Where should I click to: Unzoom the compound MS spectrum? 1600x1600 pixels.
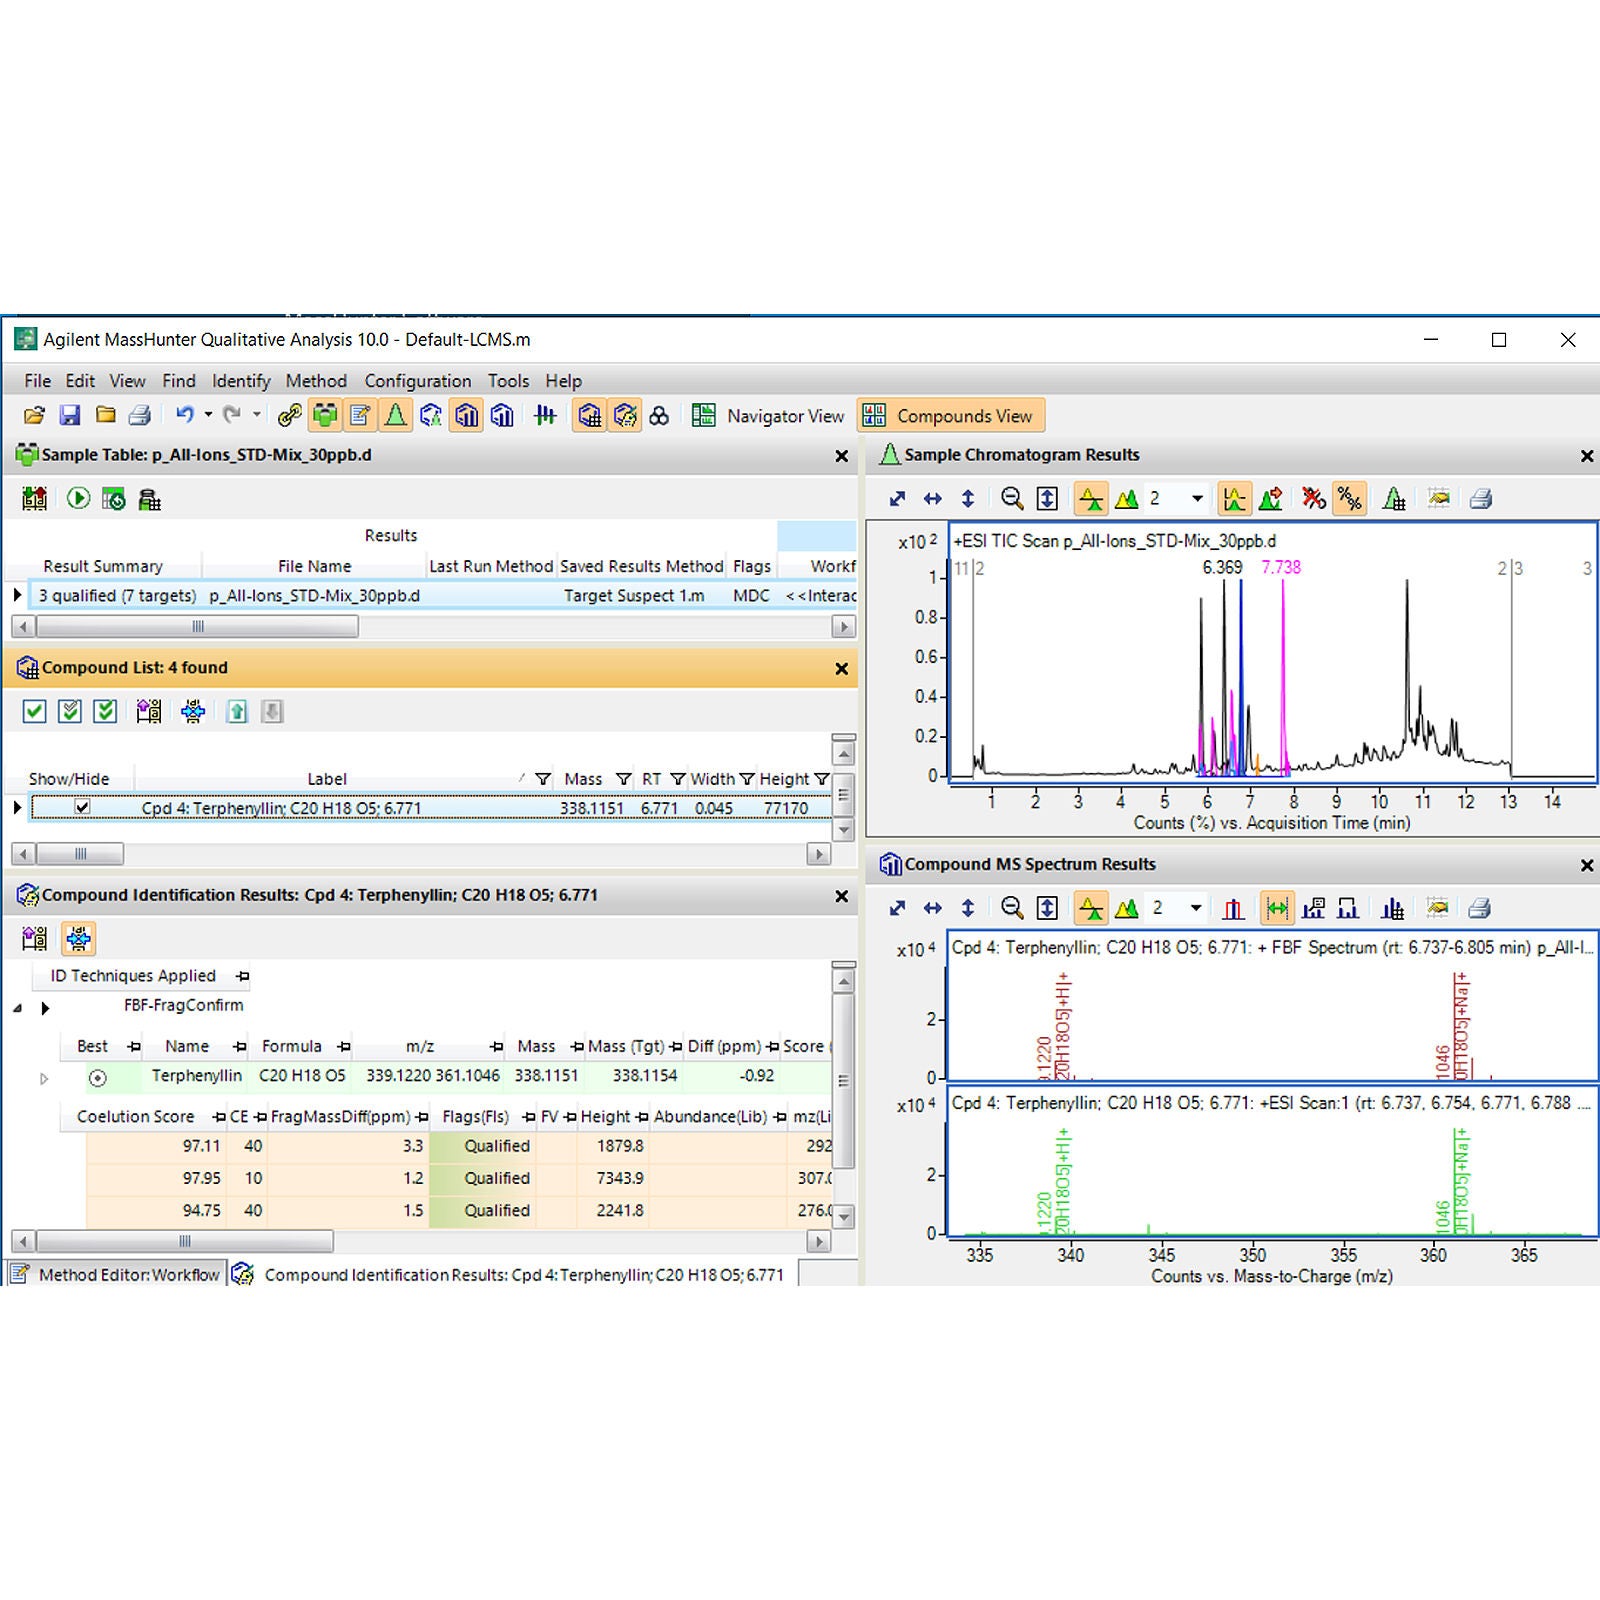tap(1012, 908)
